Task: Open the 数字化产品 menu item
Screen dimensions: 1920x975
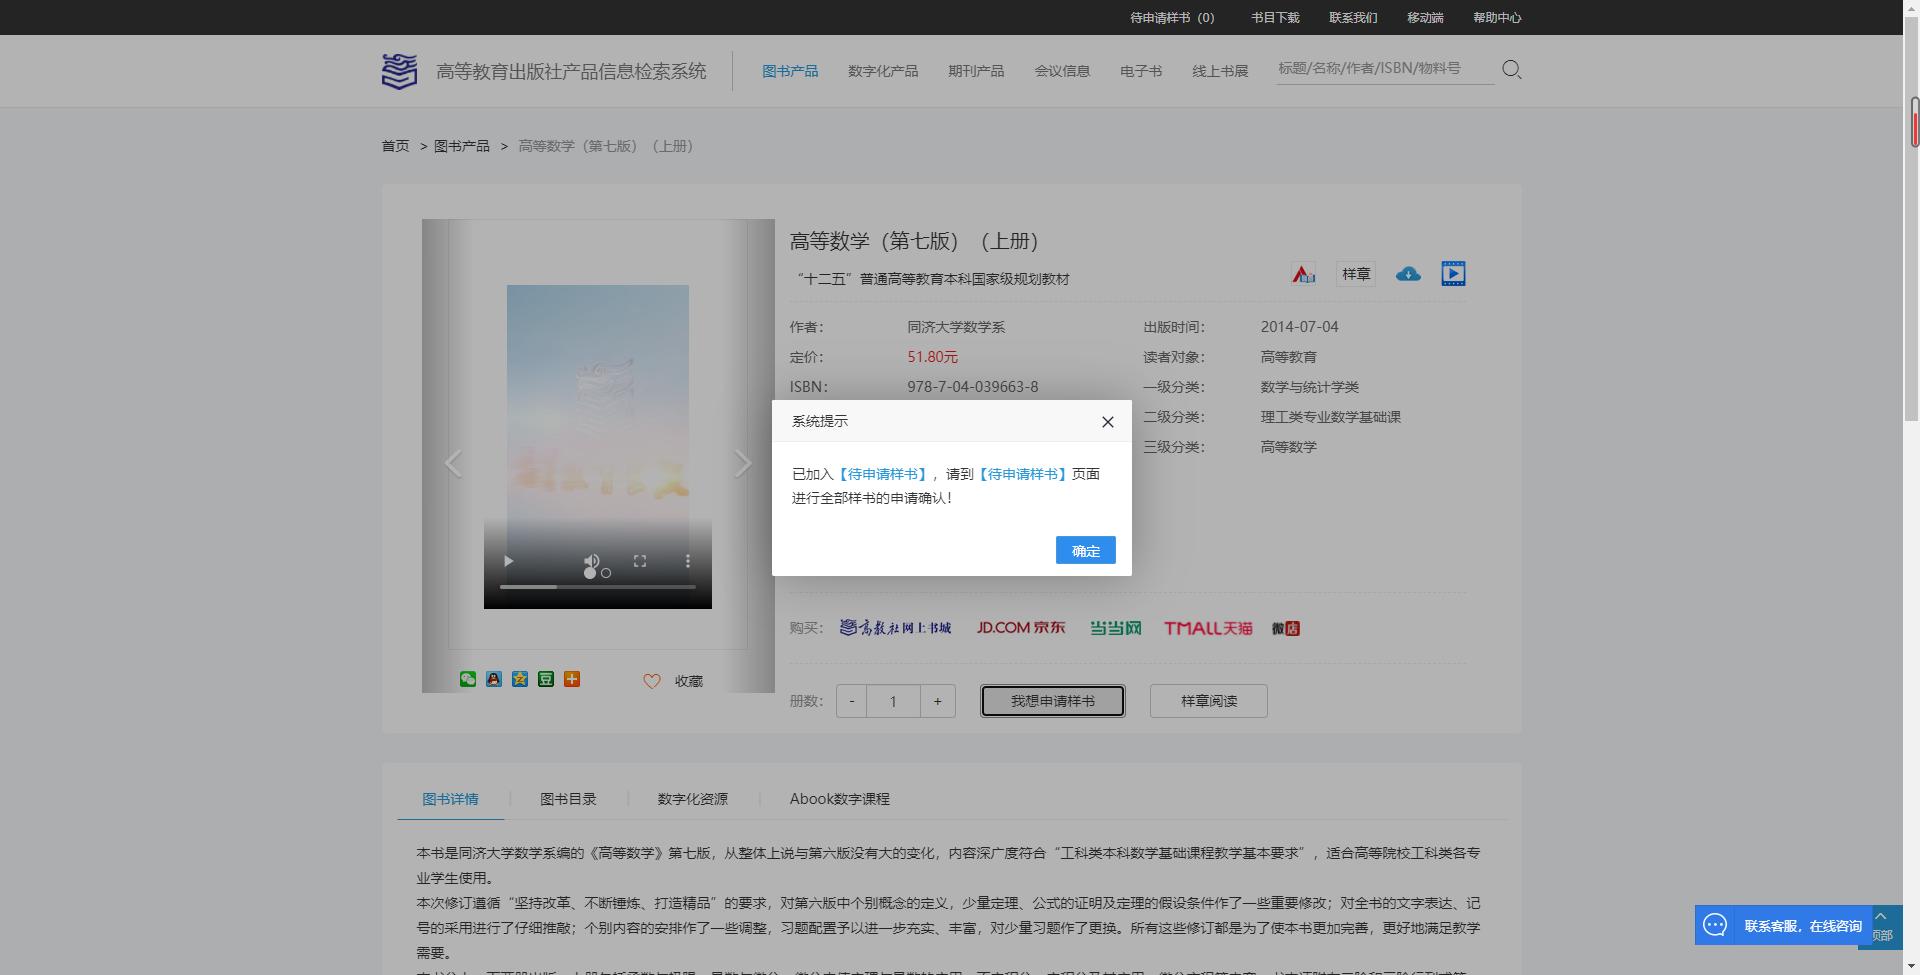Action: [882, 71]
